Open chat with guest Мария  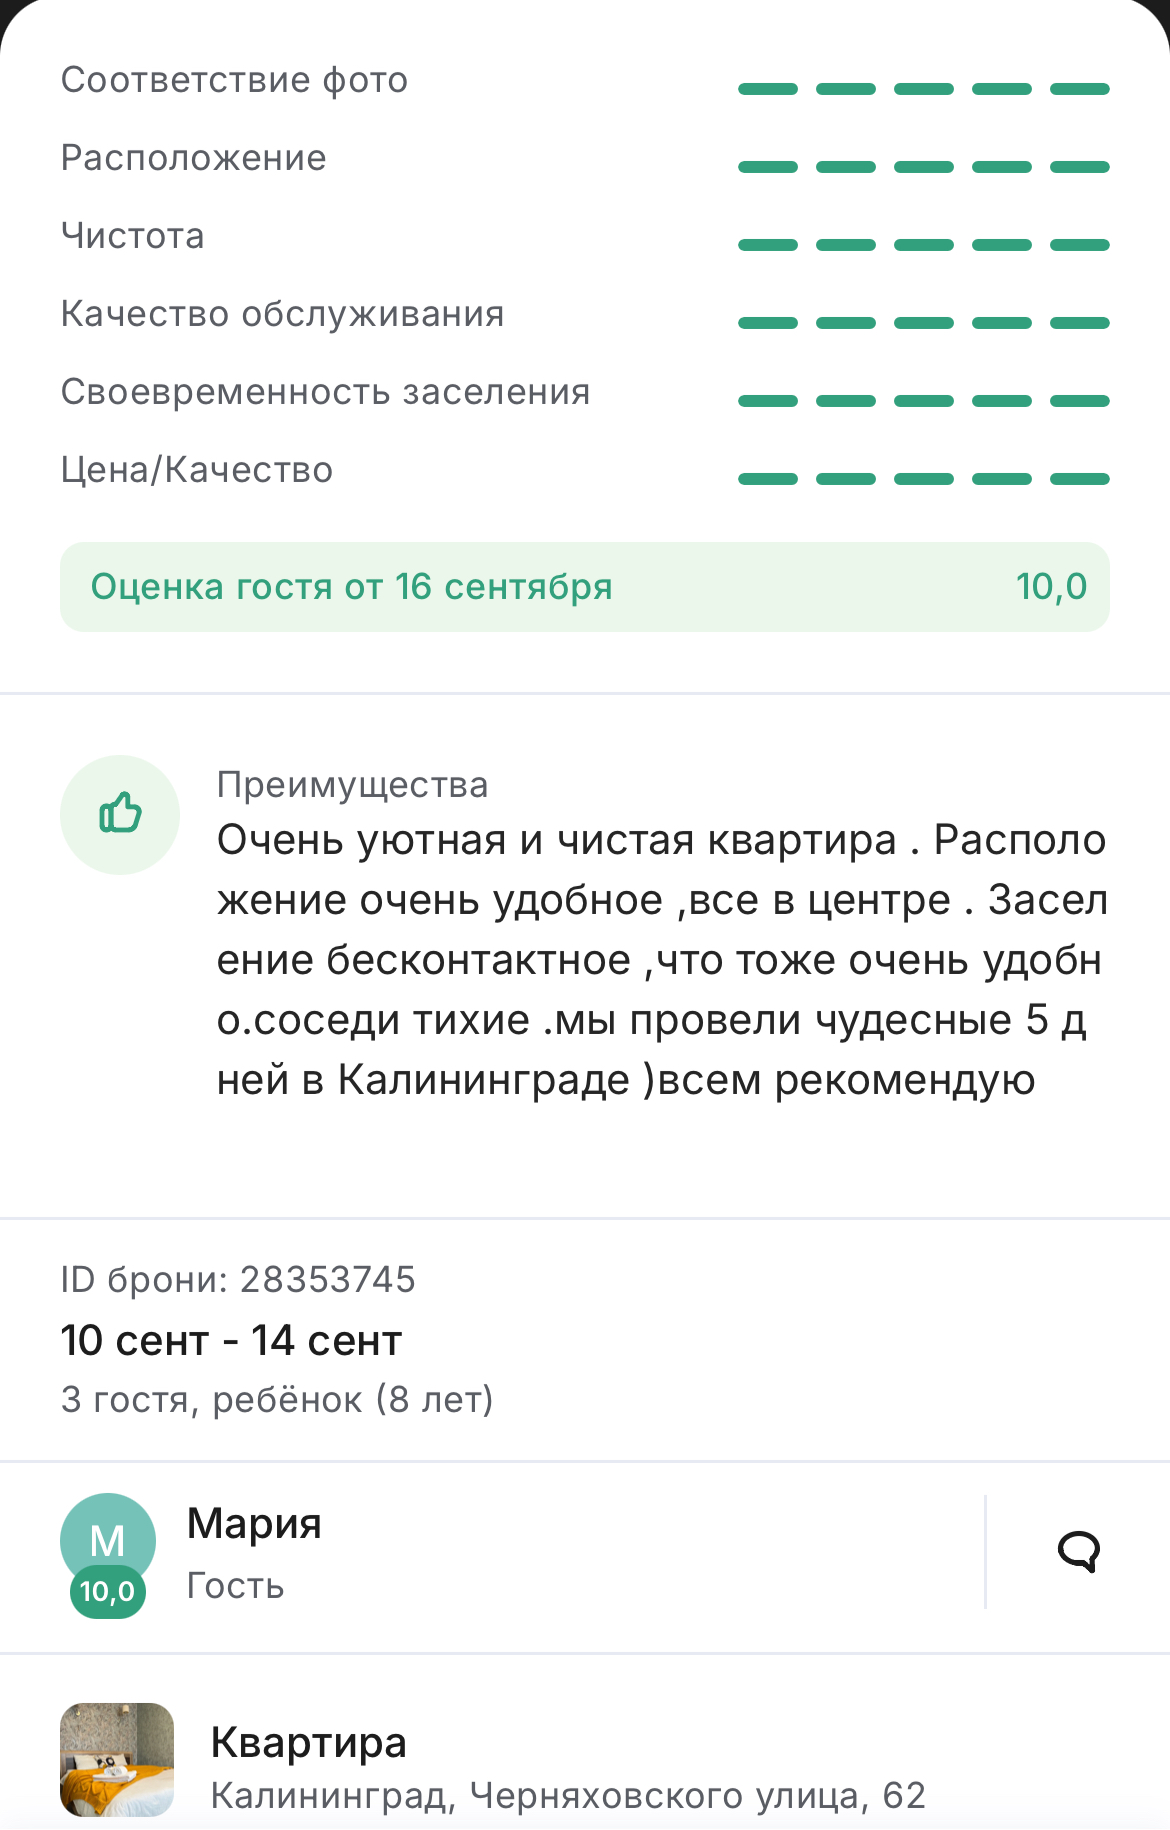click(x=1078, y=1552)
